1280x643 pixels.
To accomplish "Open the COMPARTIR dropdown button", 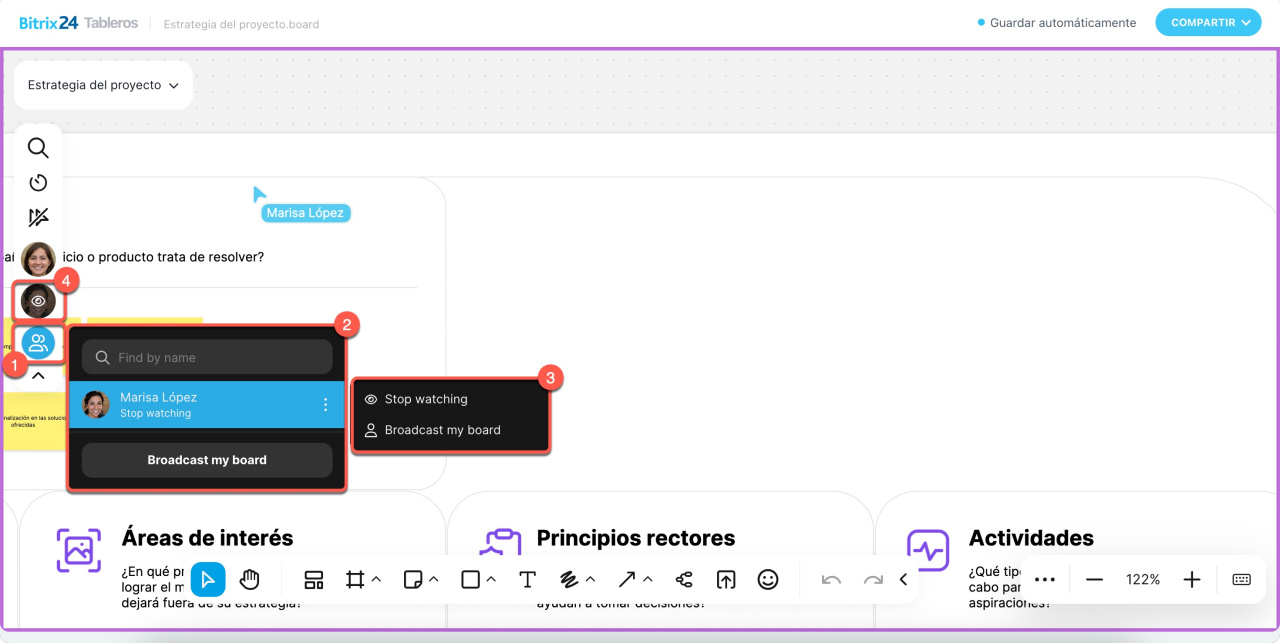I will click(x=1208, y=22).
